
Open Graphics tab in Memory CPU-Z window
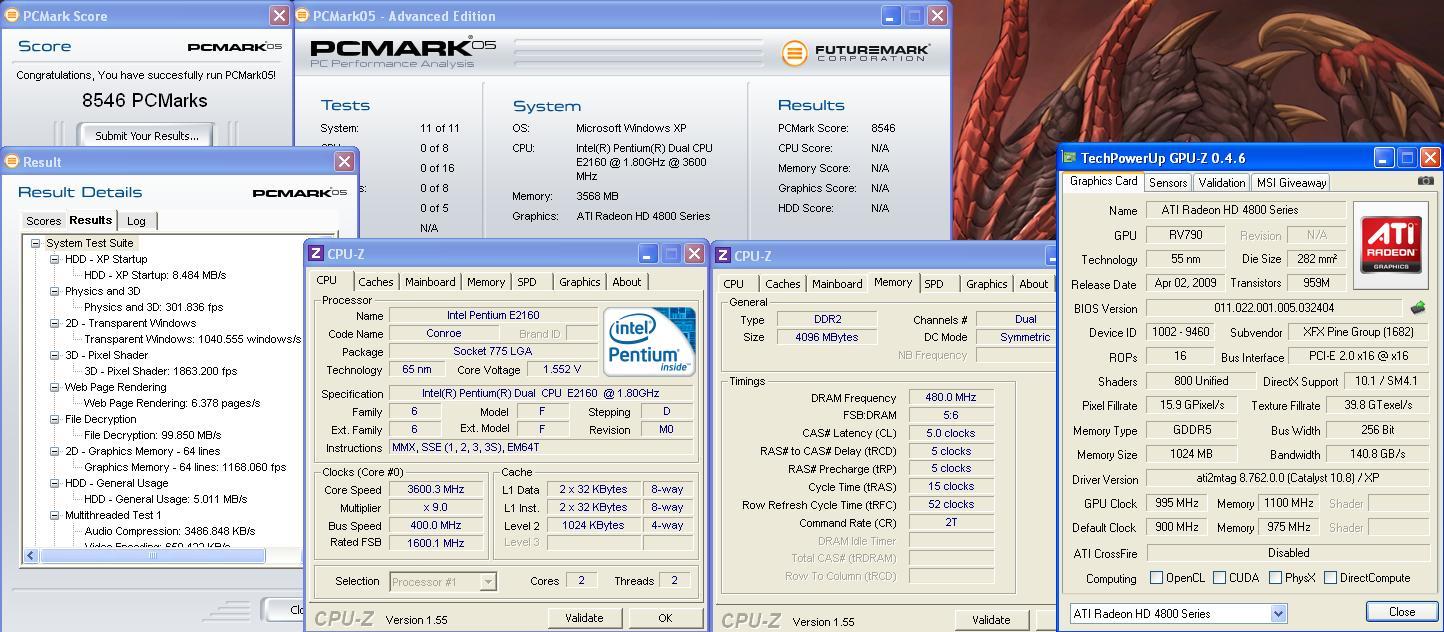point(987,284)
